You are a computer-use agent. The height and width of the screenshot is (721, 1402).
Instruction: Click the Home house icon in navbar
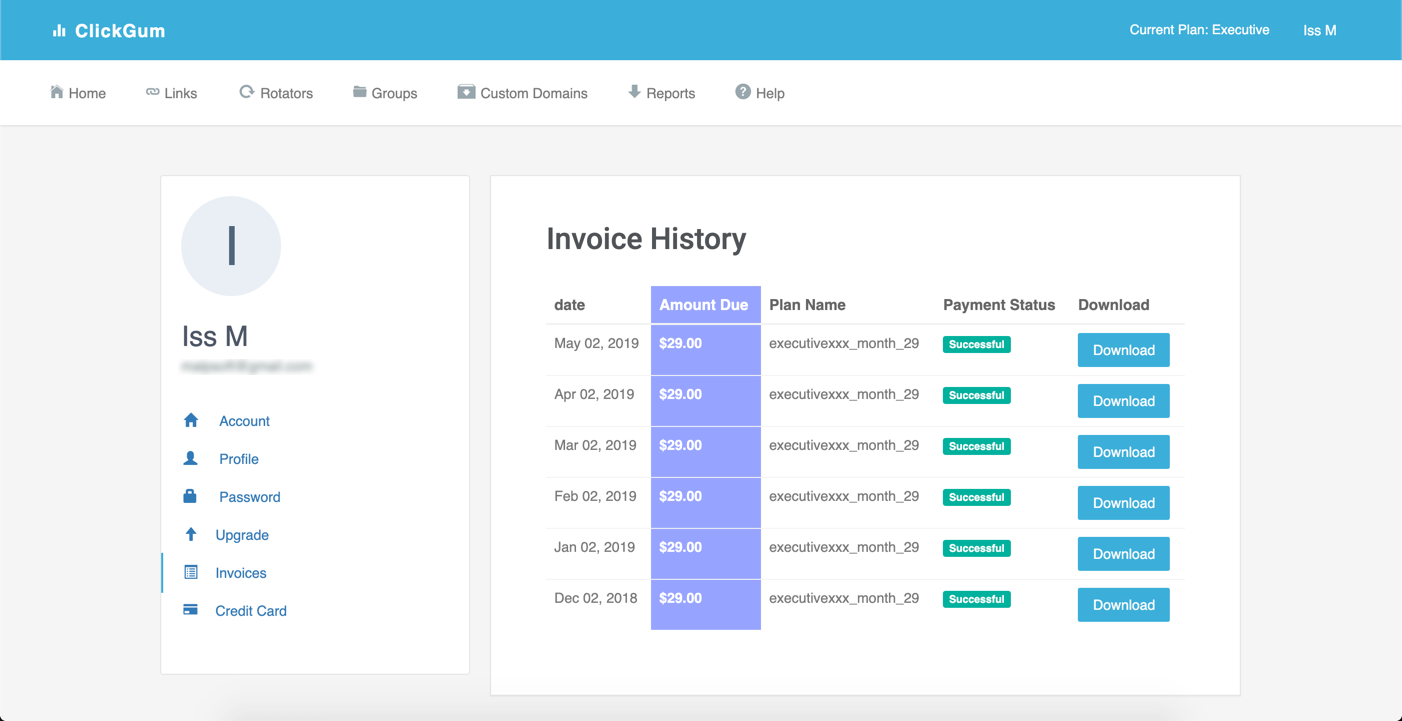[x=56, y=92]
